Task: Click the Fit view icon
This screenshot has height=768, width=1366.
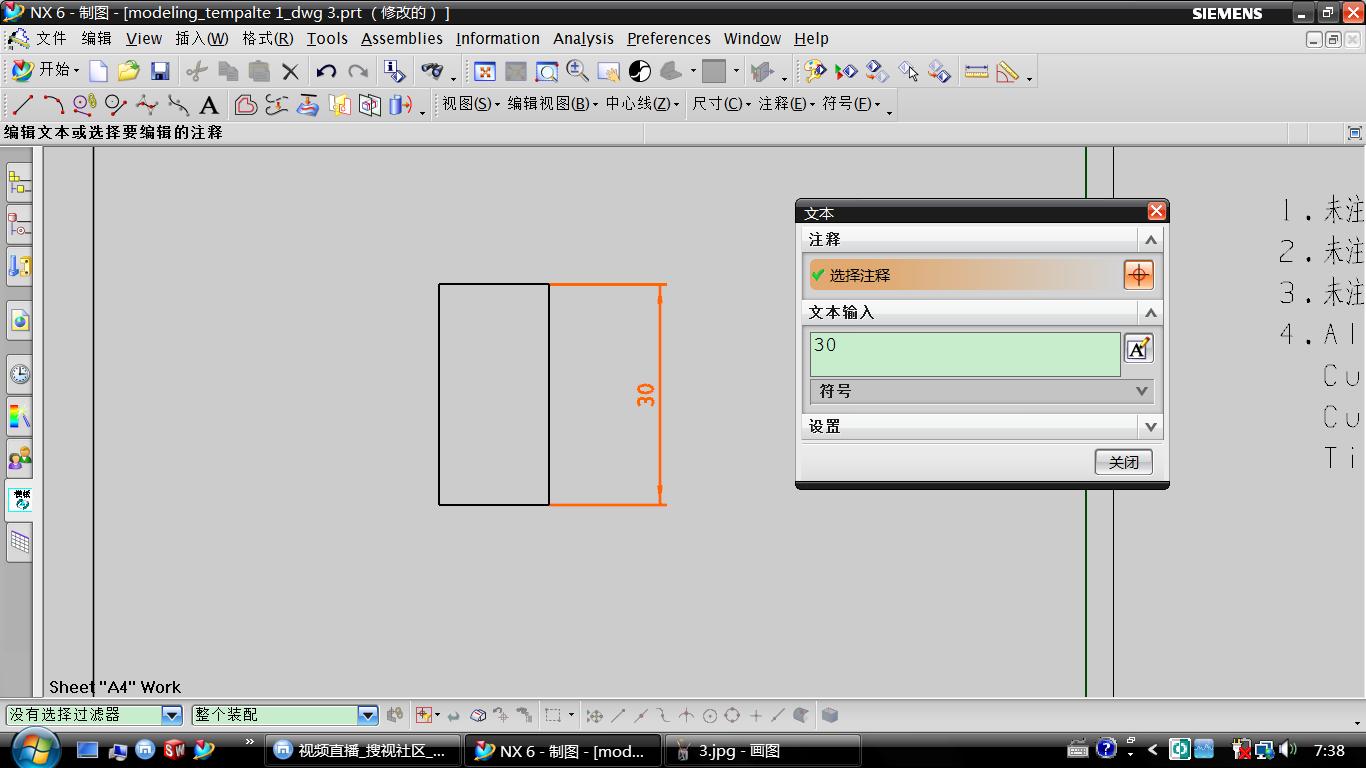Action: tap(485, 71)
